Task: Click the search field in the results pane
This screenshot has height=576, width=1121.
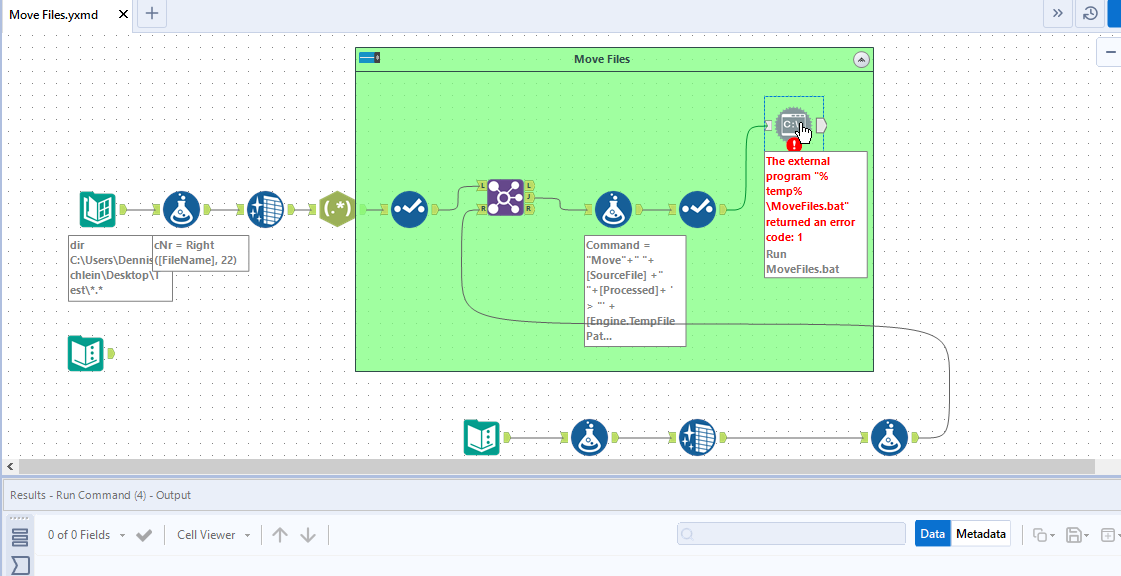Action: [x=790, y=534]
